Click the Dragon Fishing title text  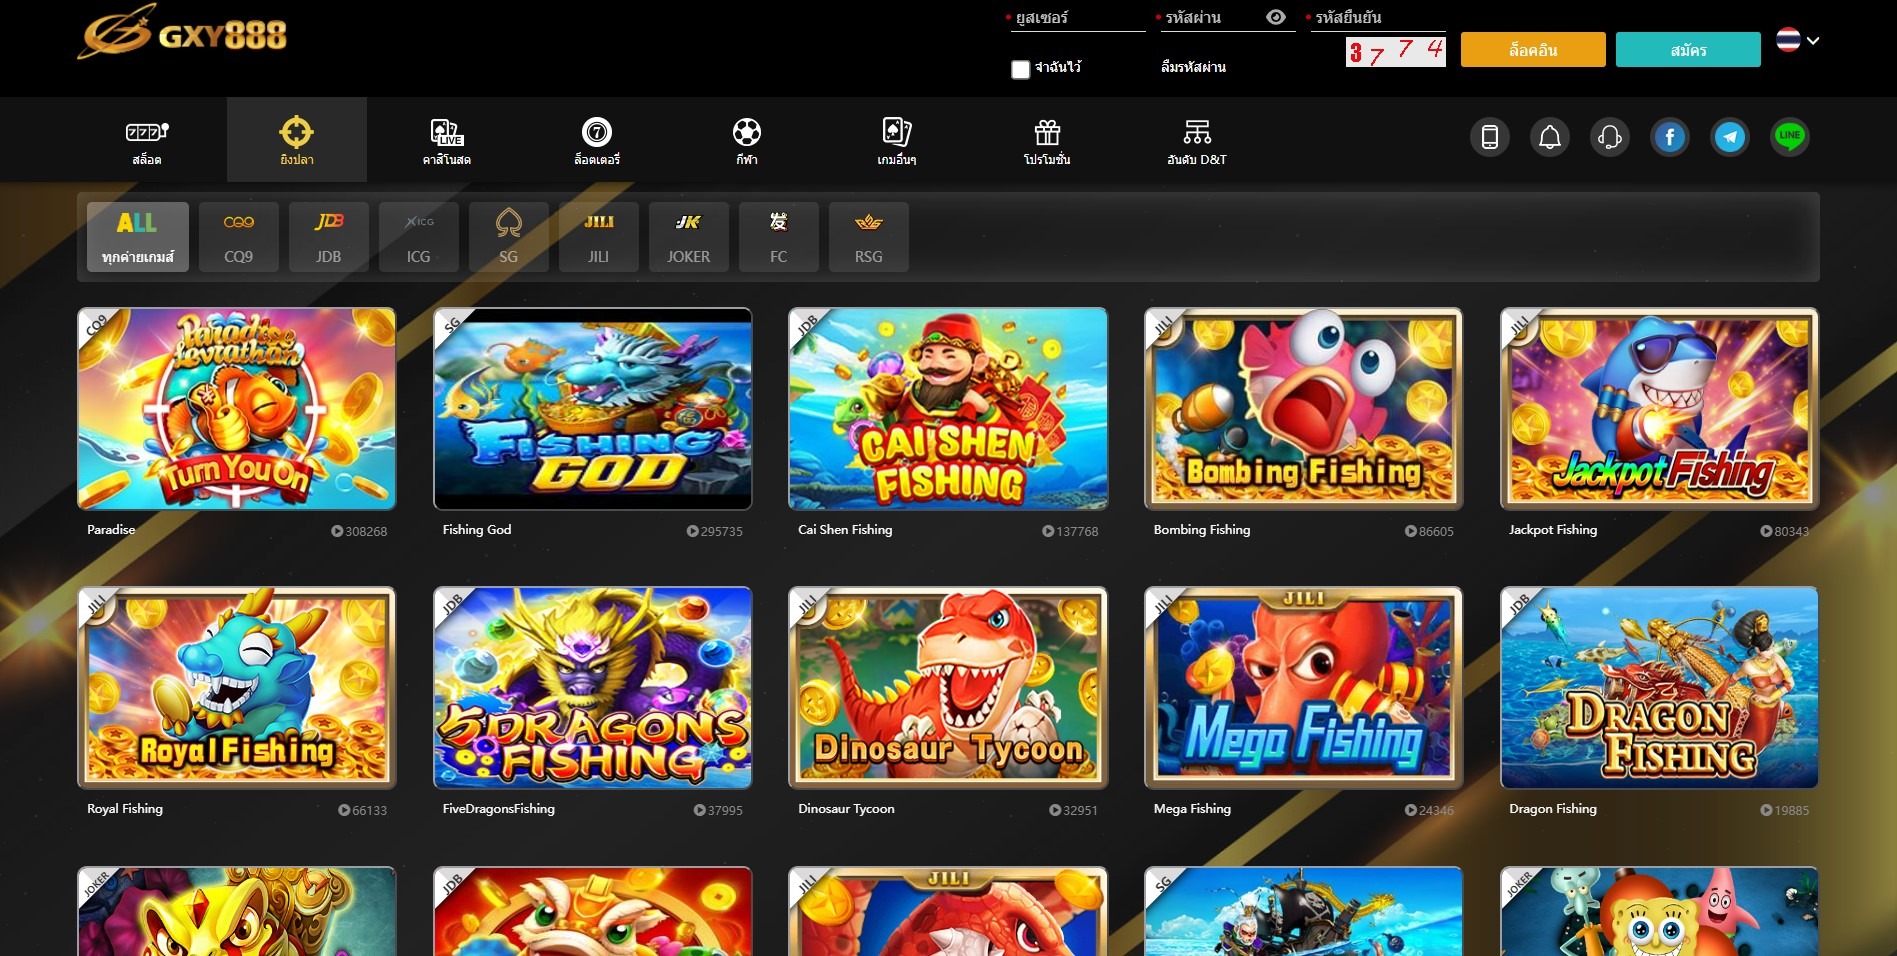(x=1553, y=809)
